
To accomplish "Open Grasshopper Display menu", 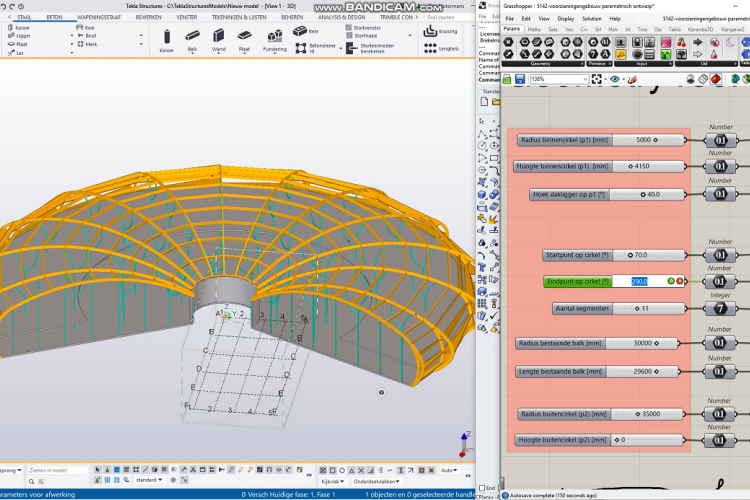I will (566, 19).
